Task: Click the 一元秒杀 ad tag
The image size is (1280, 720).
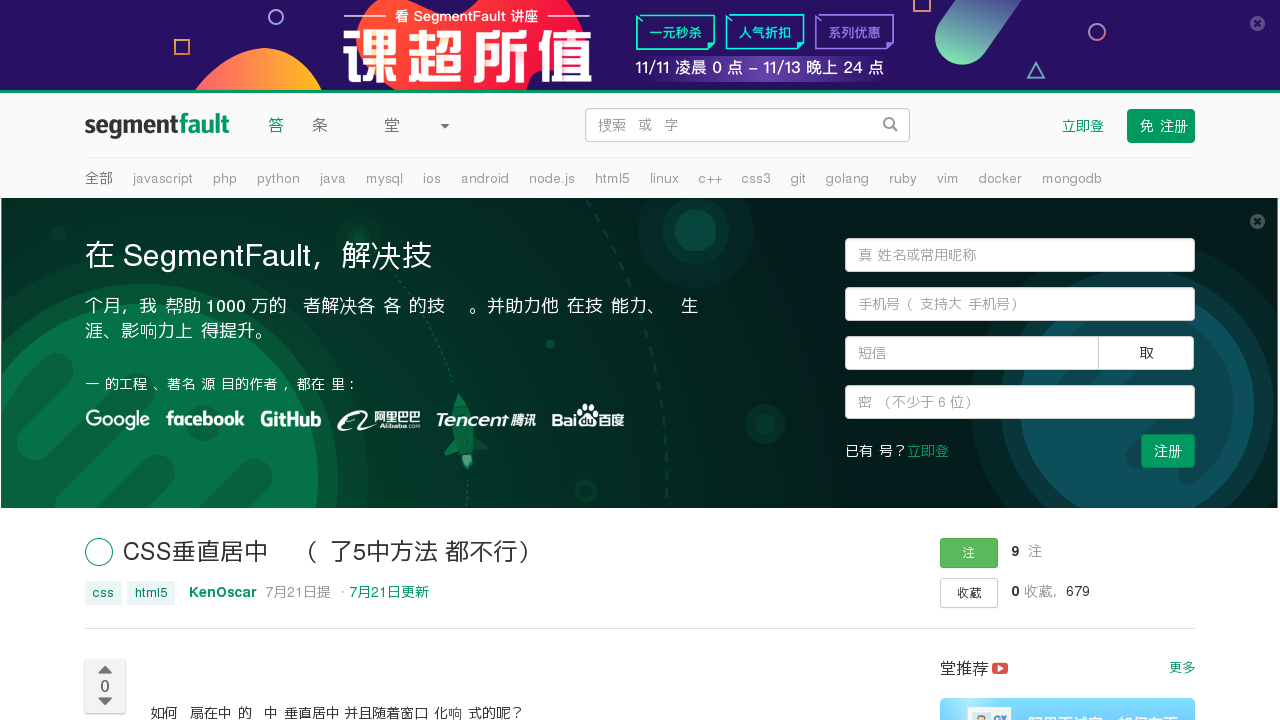Action: [x=676, y=32]
